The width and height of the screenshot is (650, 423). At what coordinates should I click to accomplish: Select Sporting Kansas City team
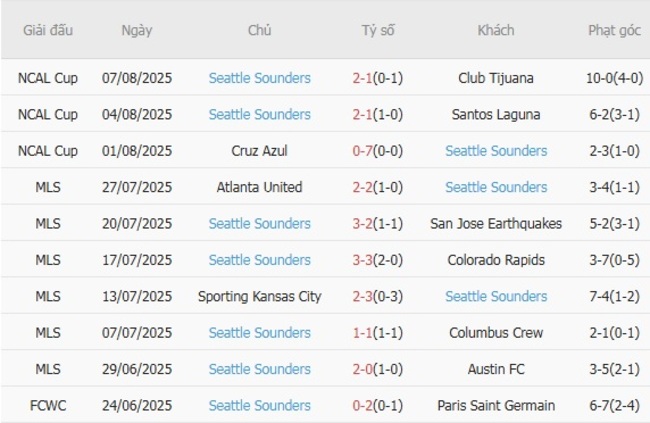[259, 296]
